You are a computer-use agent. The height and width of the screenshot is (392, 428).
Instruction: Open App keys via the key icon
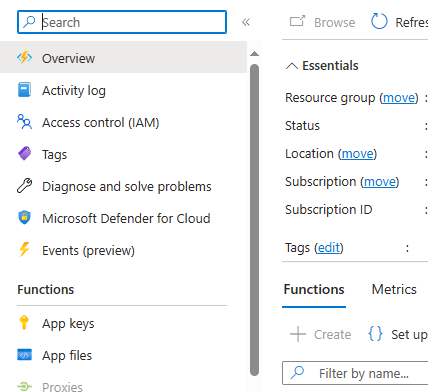pos(24,323)
